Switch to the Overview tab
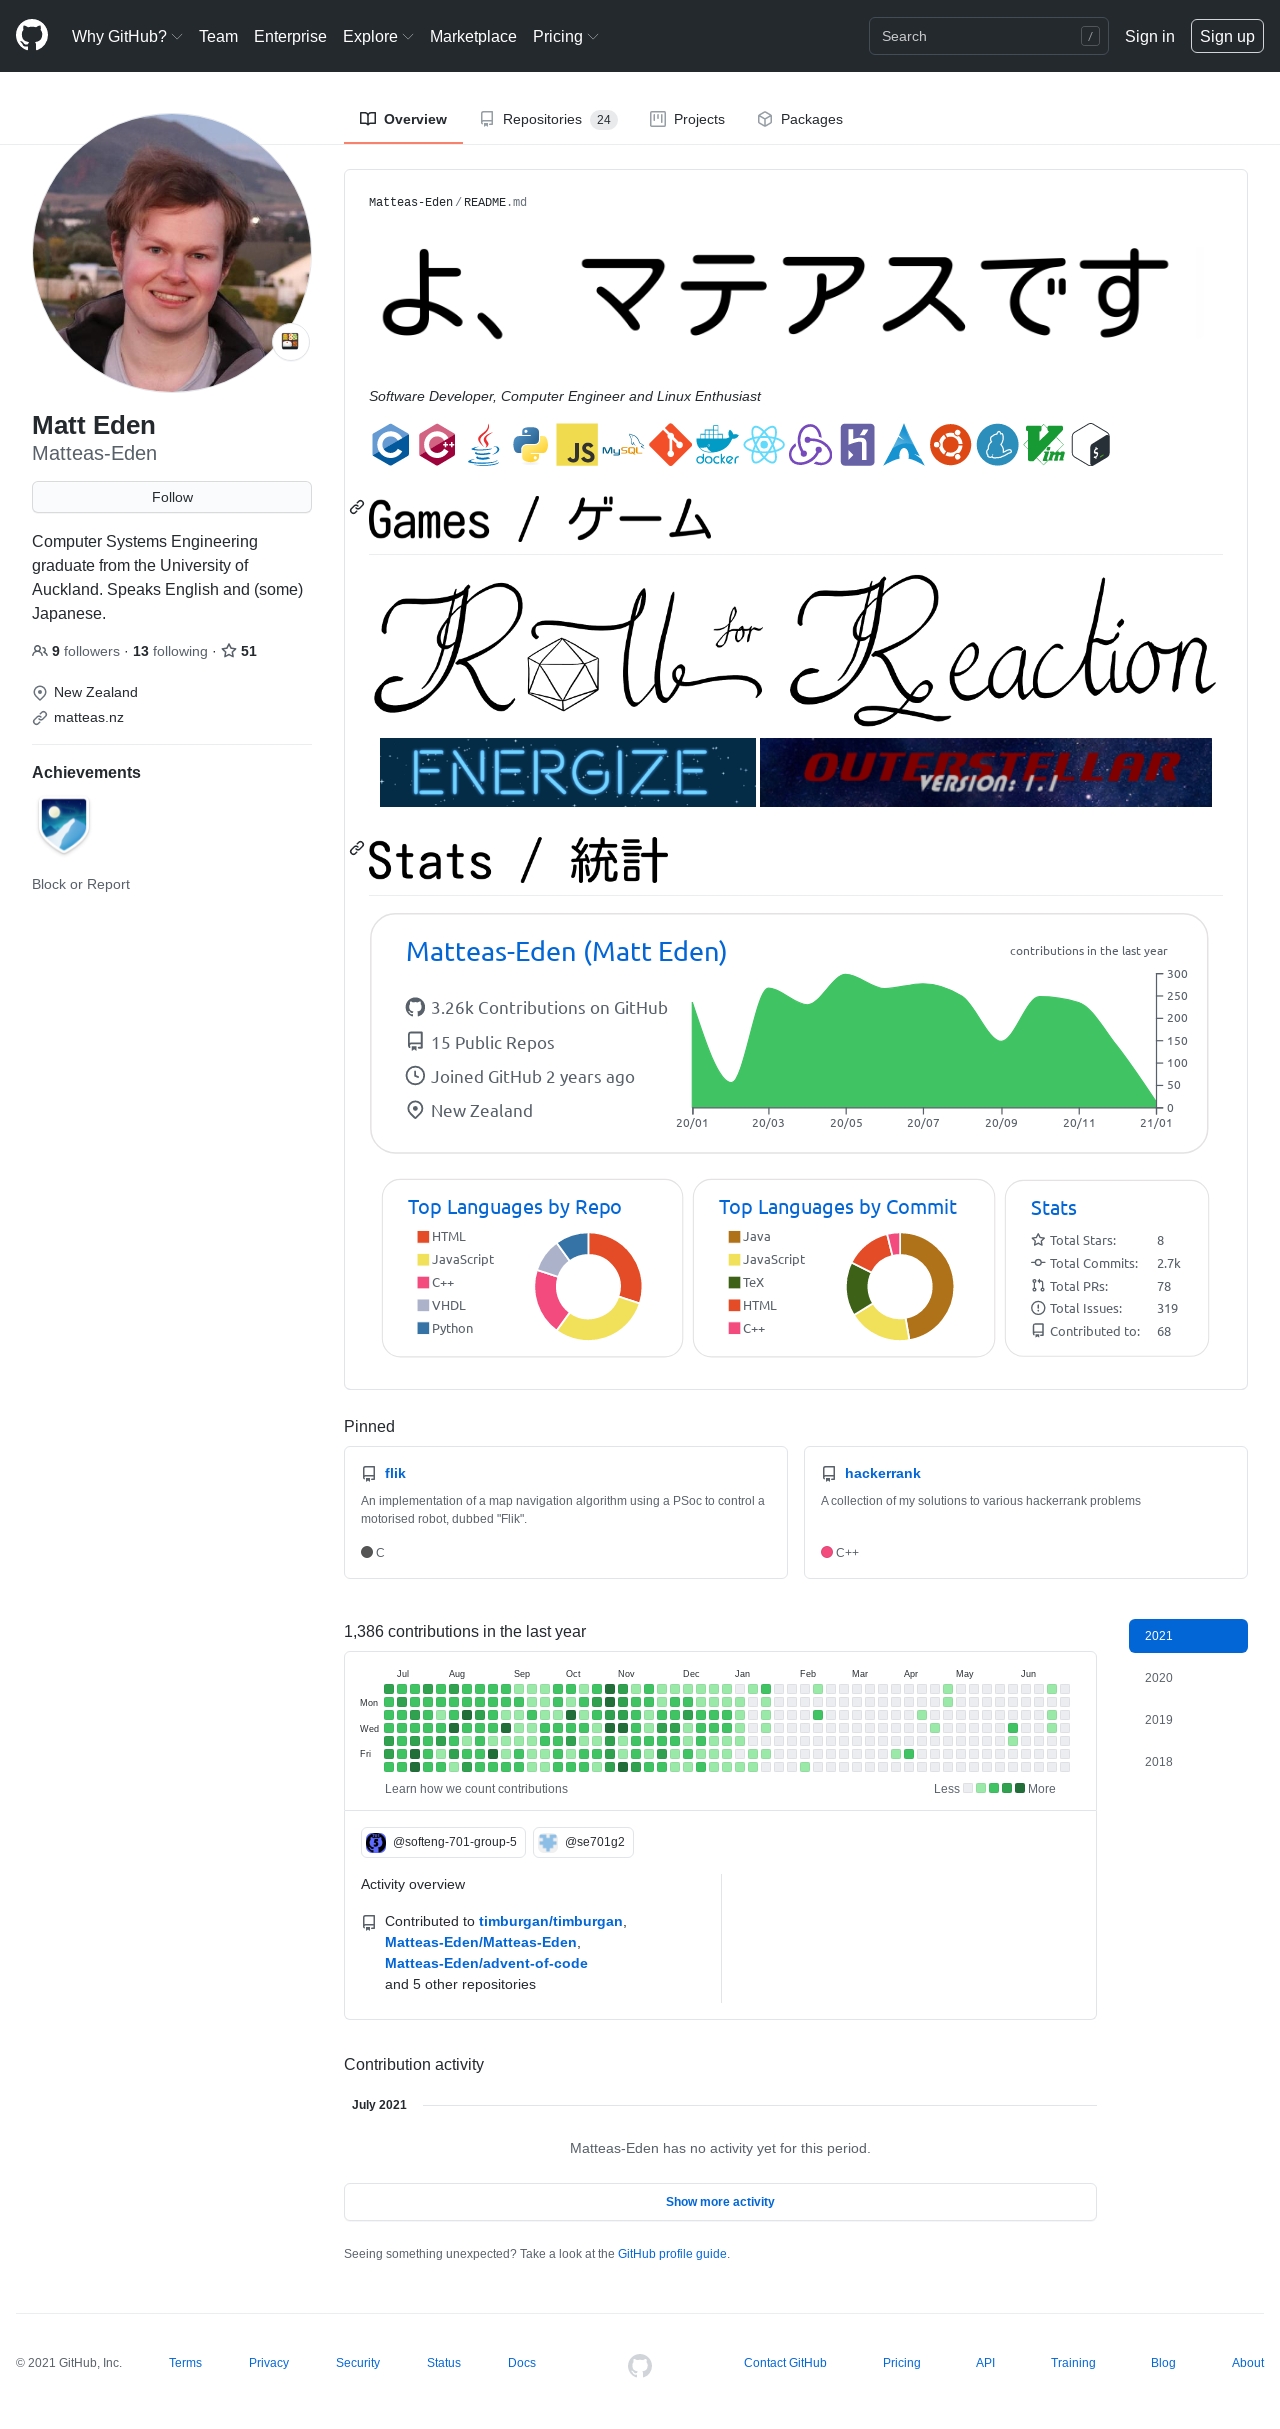Viewport: 1280px width, 2429px height. [x=403, y=119]
